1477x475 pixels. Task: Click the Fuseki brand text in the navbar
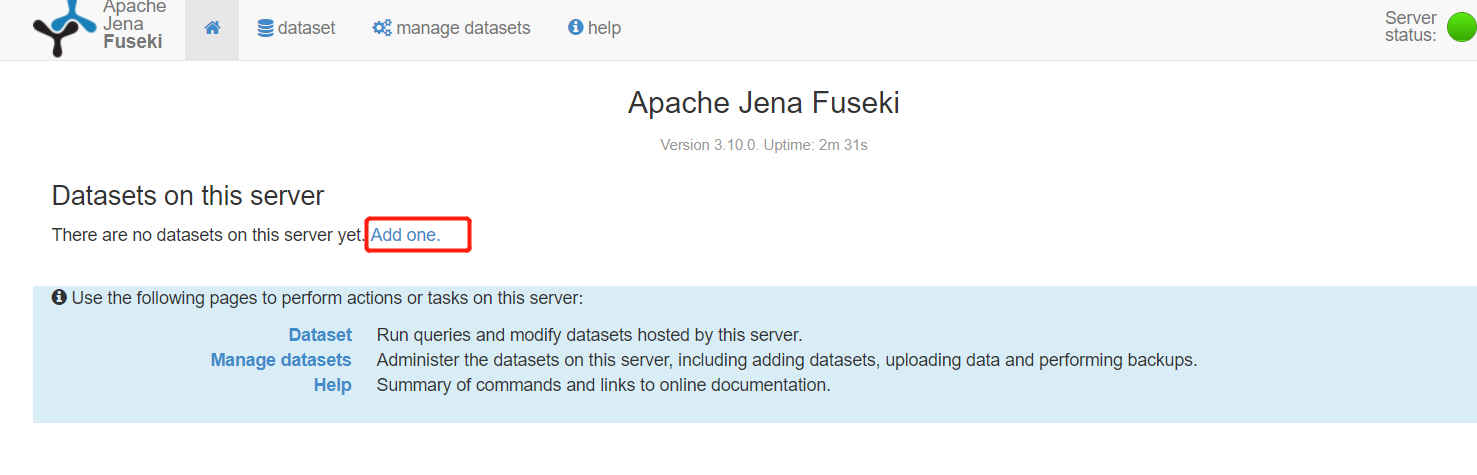tap(132, 42)
